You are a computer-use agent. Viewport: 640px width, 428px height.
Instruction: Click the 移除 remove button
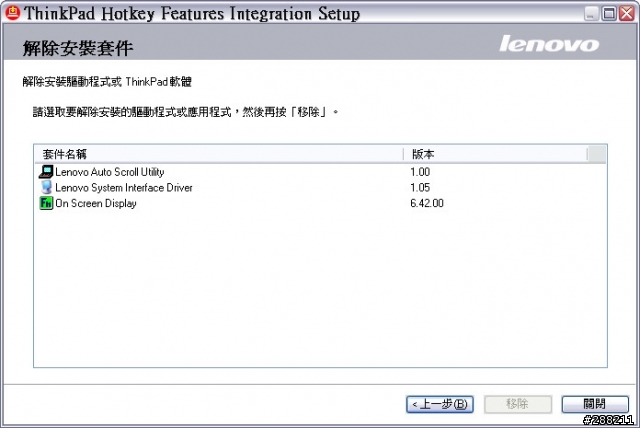click(x=518, y=404)
